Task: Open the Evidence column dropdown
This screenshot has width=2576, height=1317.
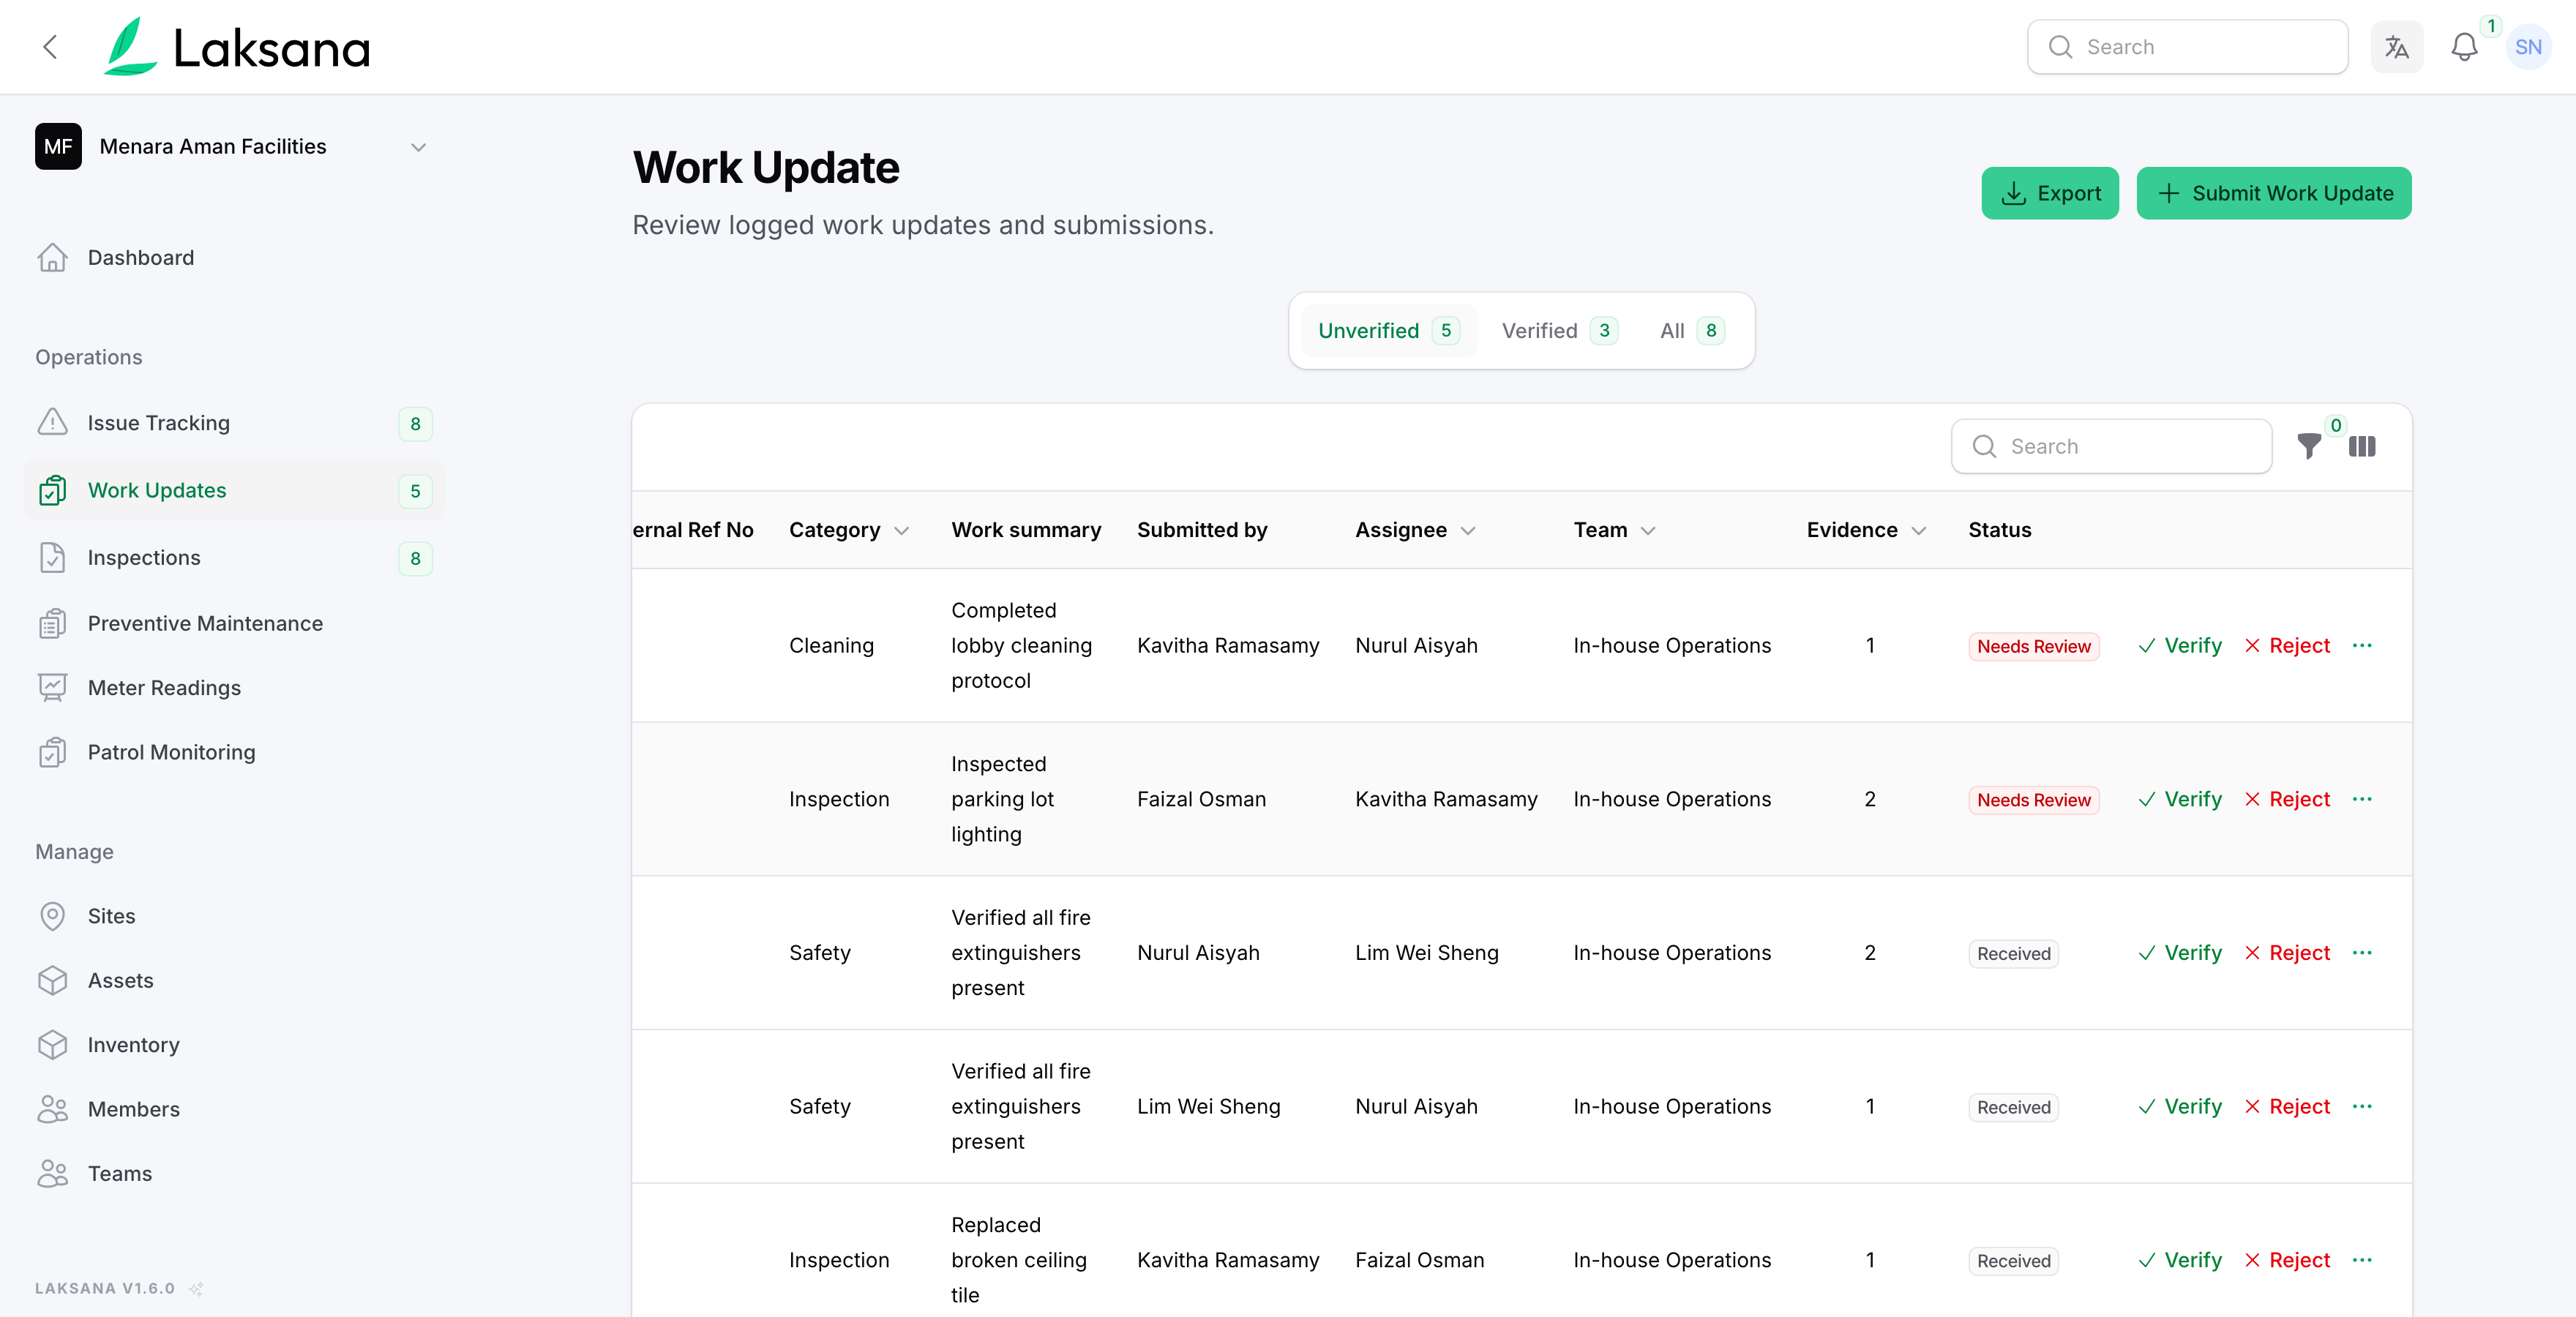Action: point(1919,531)
